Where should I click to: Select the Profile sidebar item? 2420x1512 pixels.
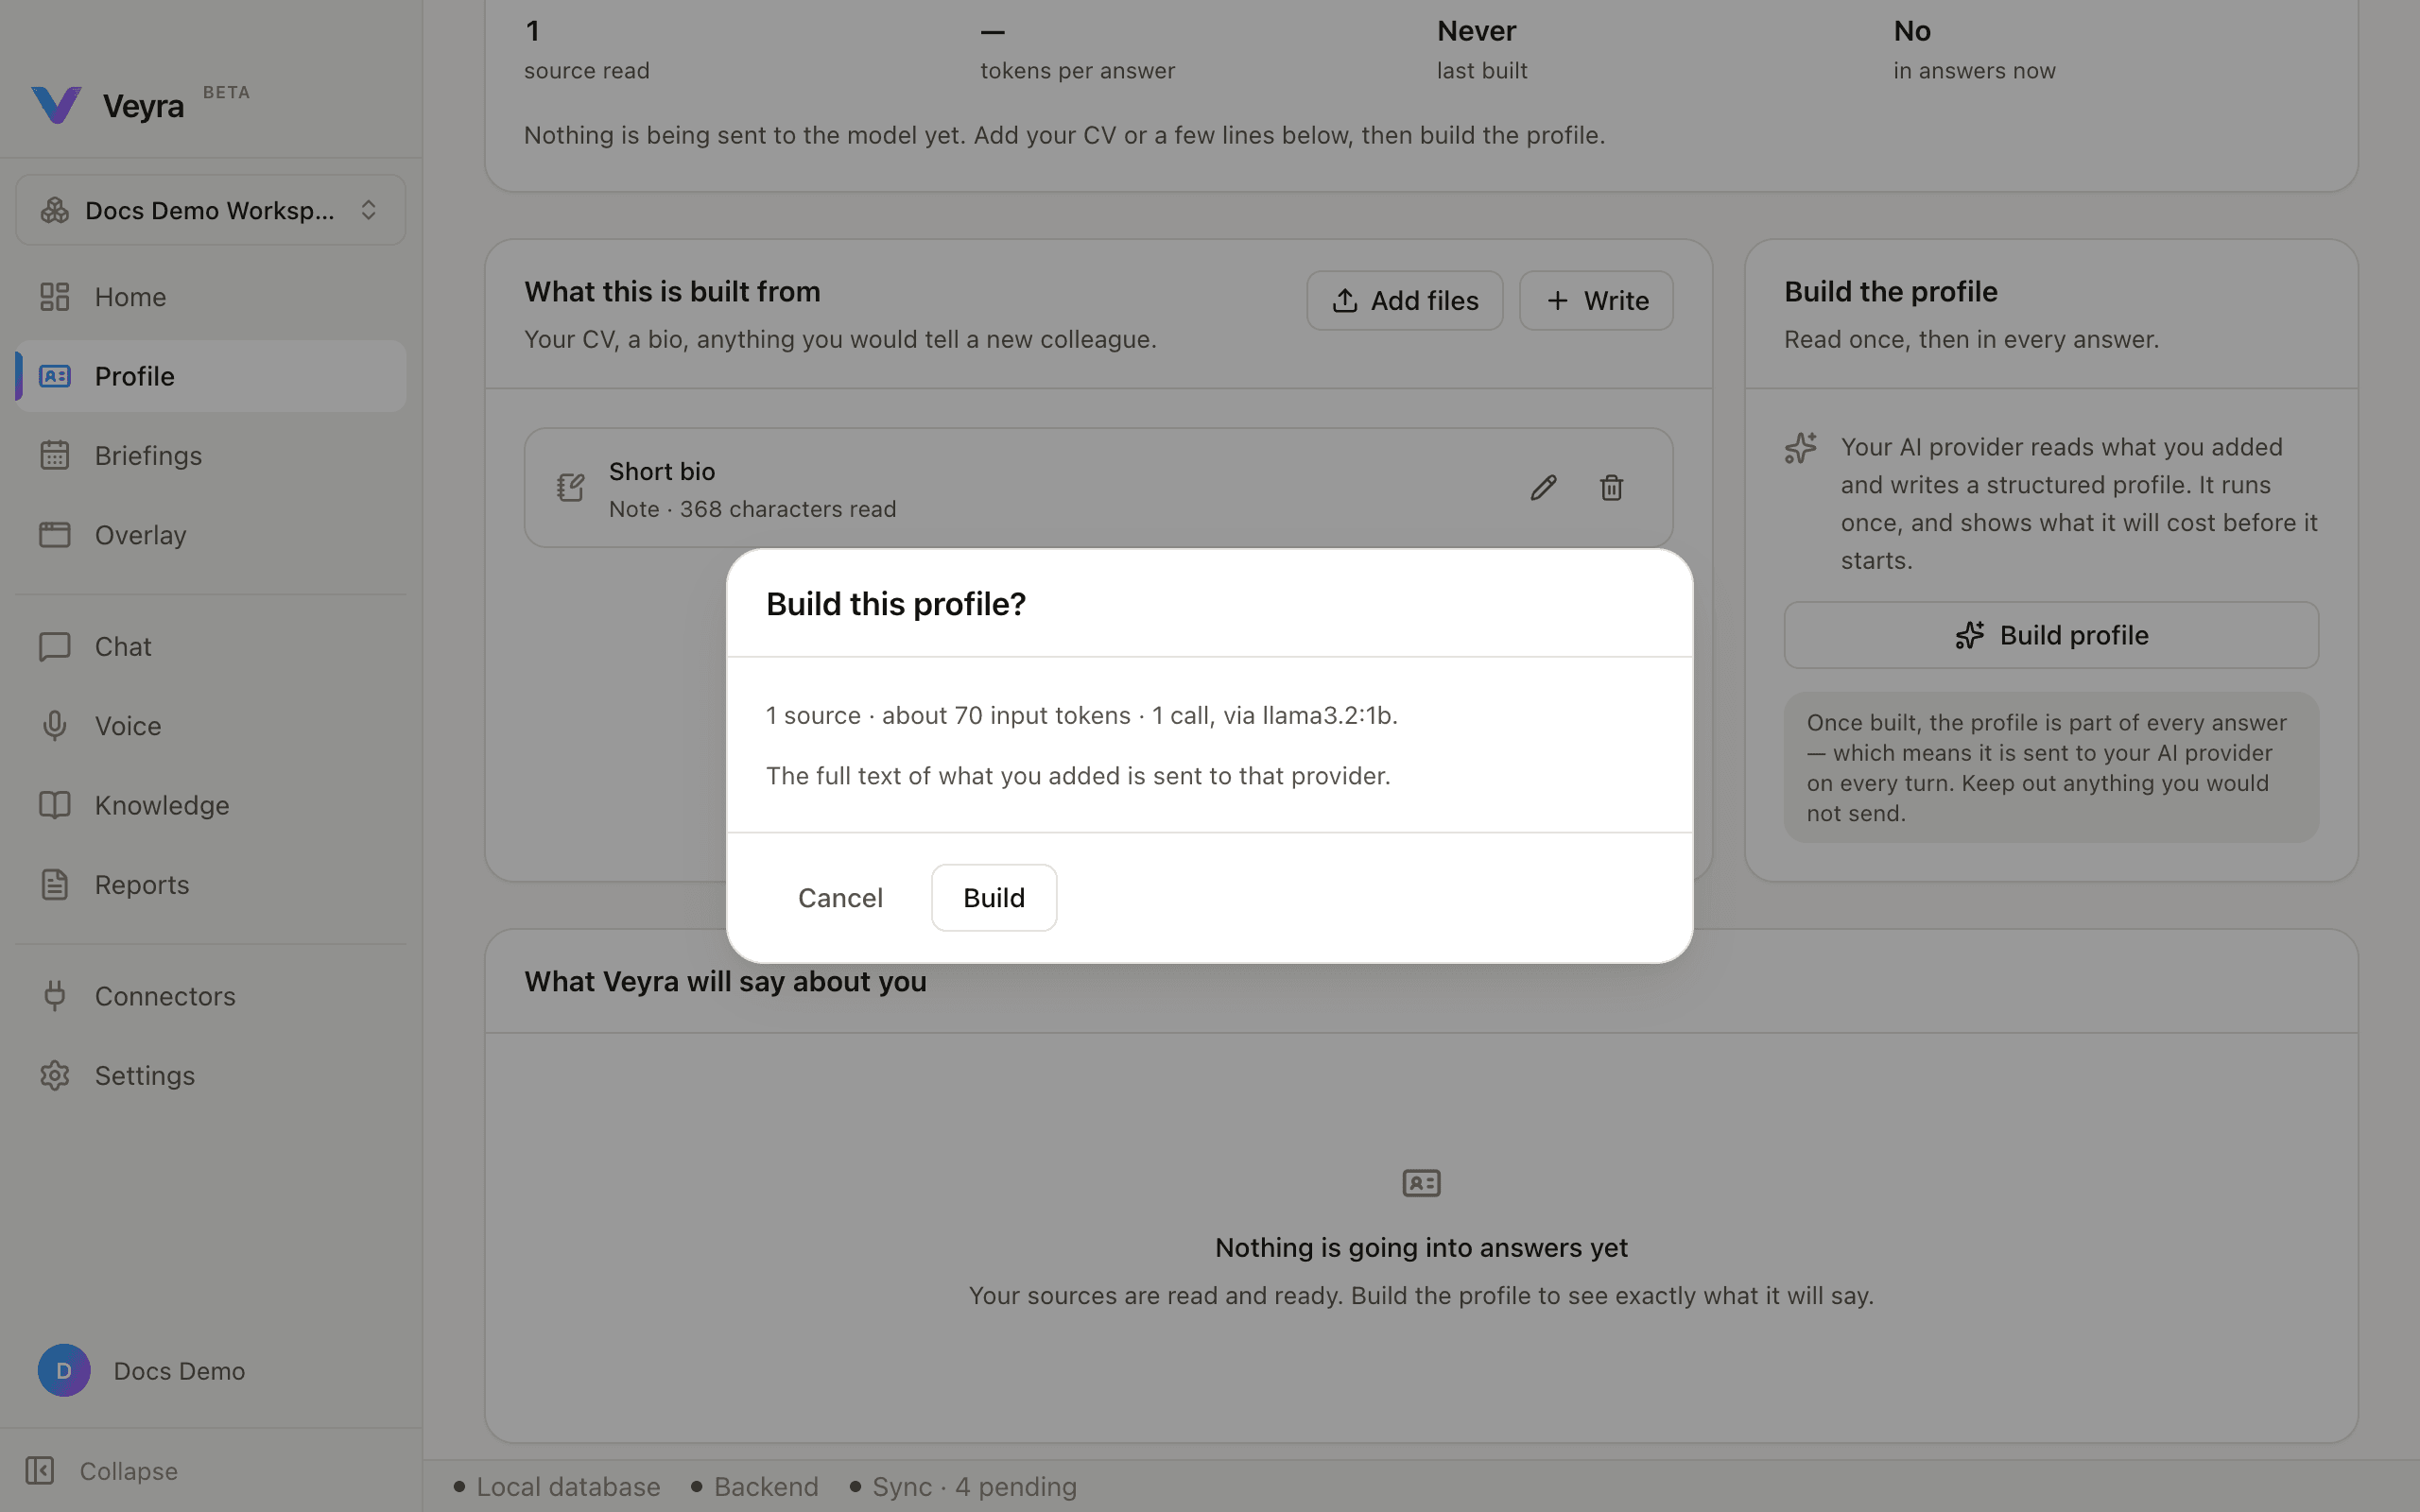(x=210, y=376)
